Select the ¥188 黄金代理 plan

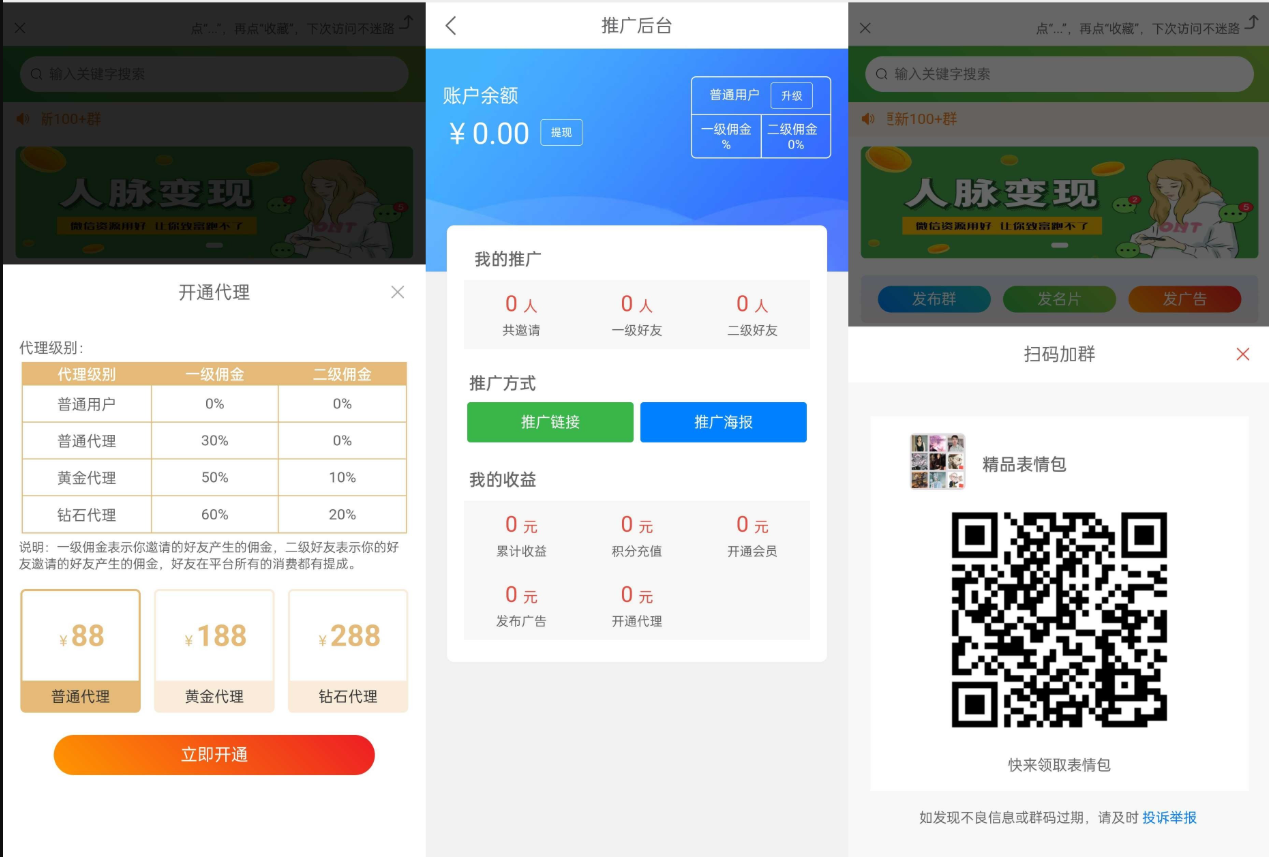214,651
